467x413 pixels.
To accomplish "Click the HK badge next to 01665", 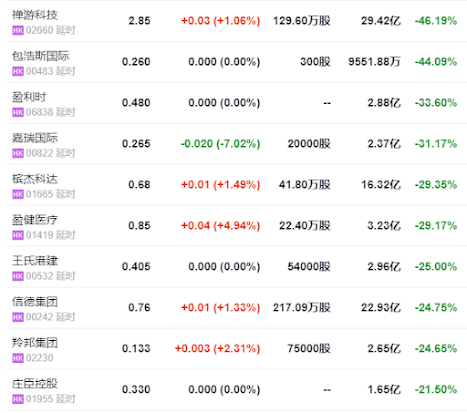I will point(18,194).
